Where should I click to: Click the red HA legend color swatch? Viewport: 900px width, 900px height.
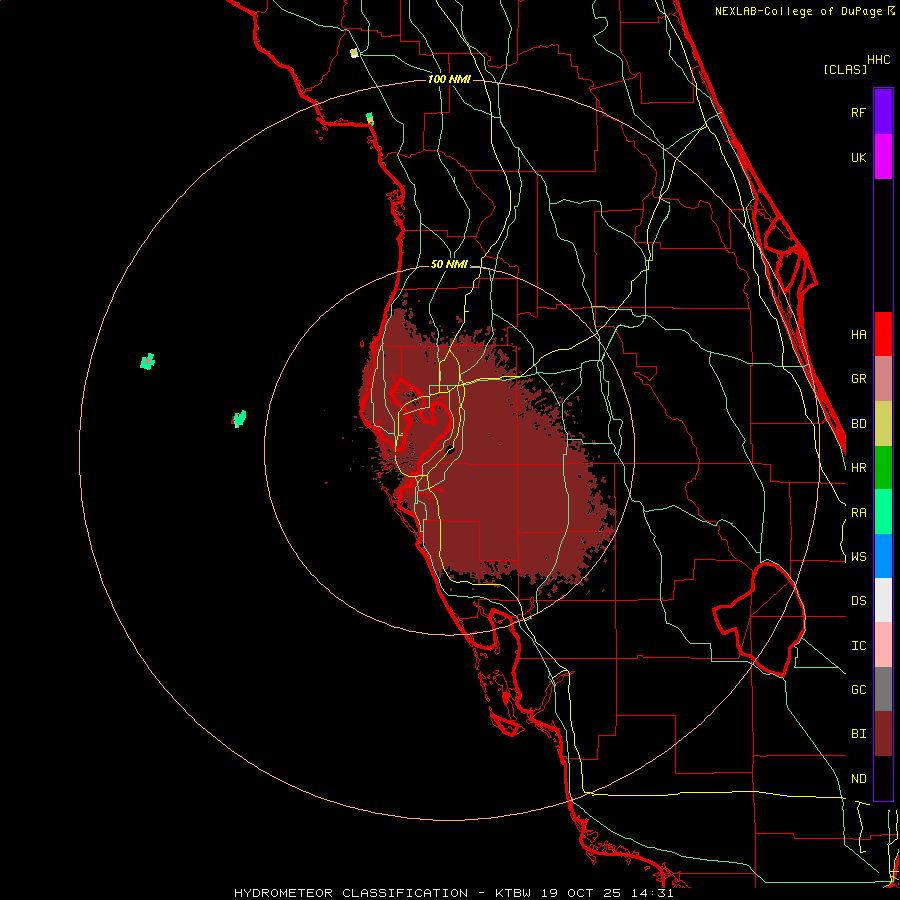[x=883, y=334]
